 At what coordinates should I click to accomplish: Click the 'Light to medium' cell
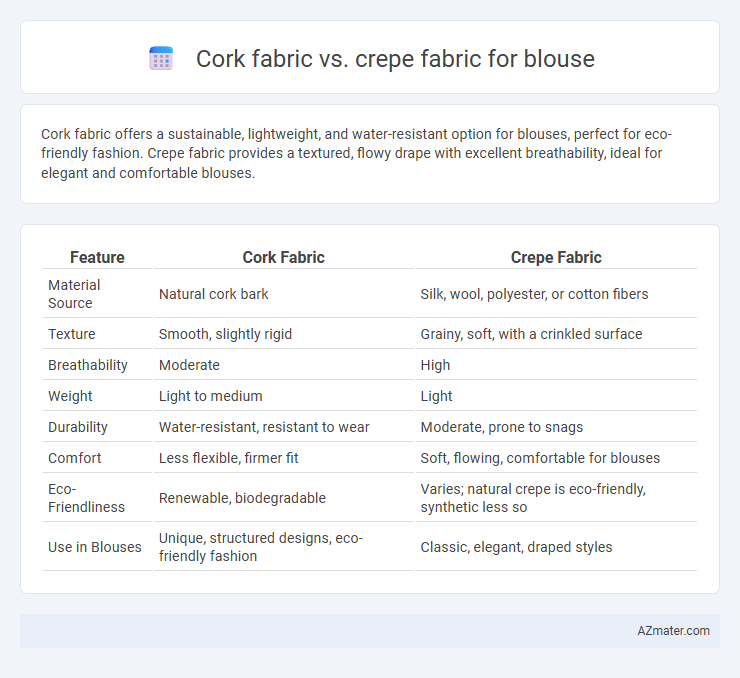pyautogui.click(x=210, y=396)
